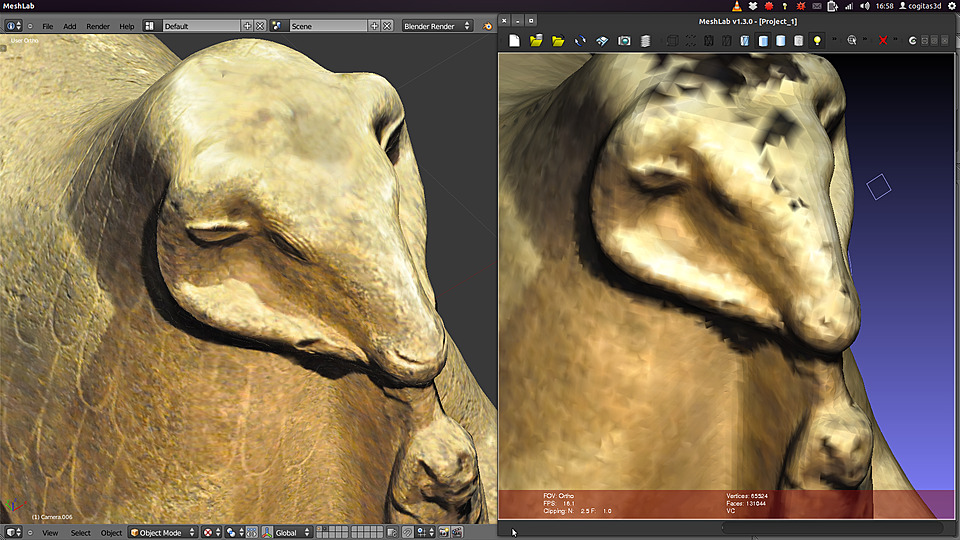Open the 3D View editor type selector
Viewport: 960px width, 540px height.
13,533
